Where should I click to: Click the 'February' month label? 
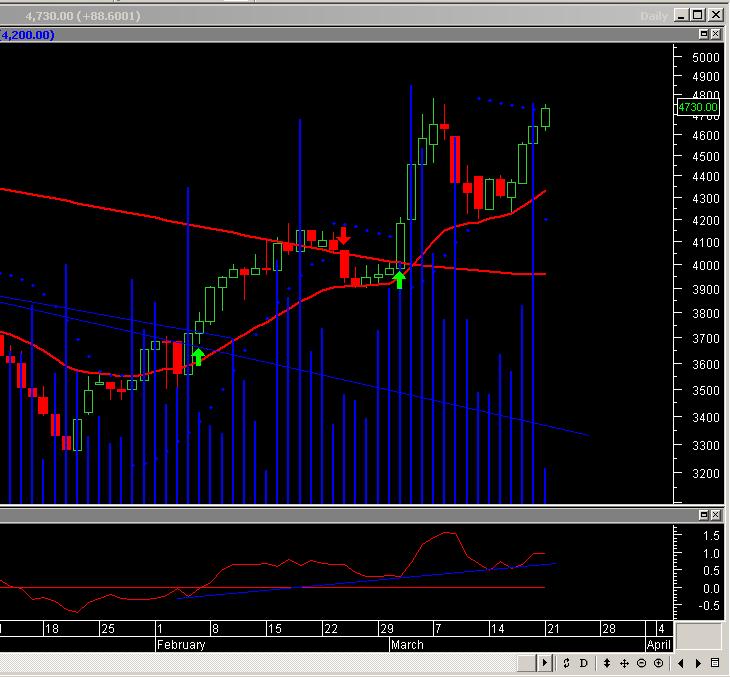181,645
